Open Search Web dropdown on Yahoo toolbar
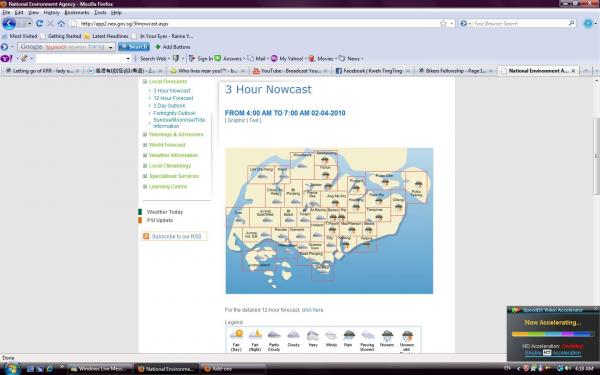The image size is (600, 375). coord(169,59)
